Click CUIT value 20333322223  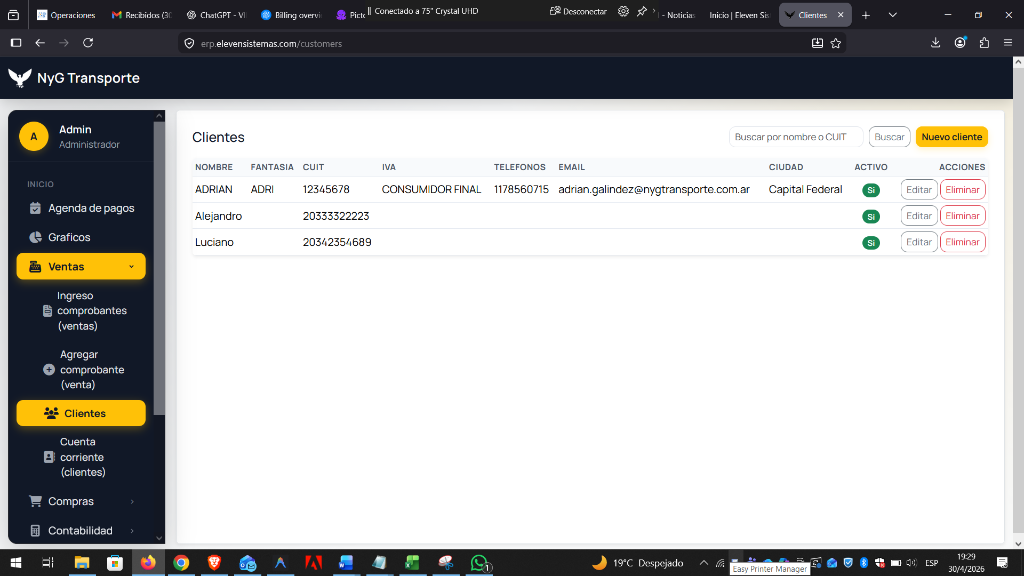pyautogui.click(x=336, y=216)
